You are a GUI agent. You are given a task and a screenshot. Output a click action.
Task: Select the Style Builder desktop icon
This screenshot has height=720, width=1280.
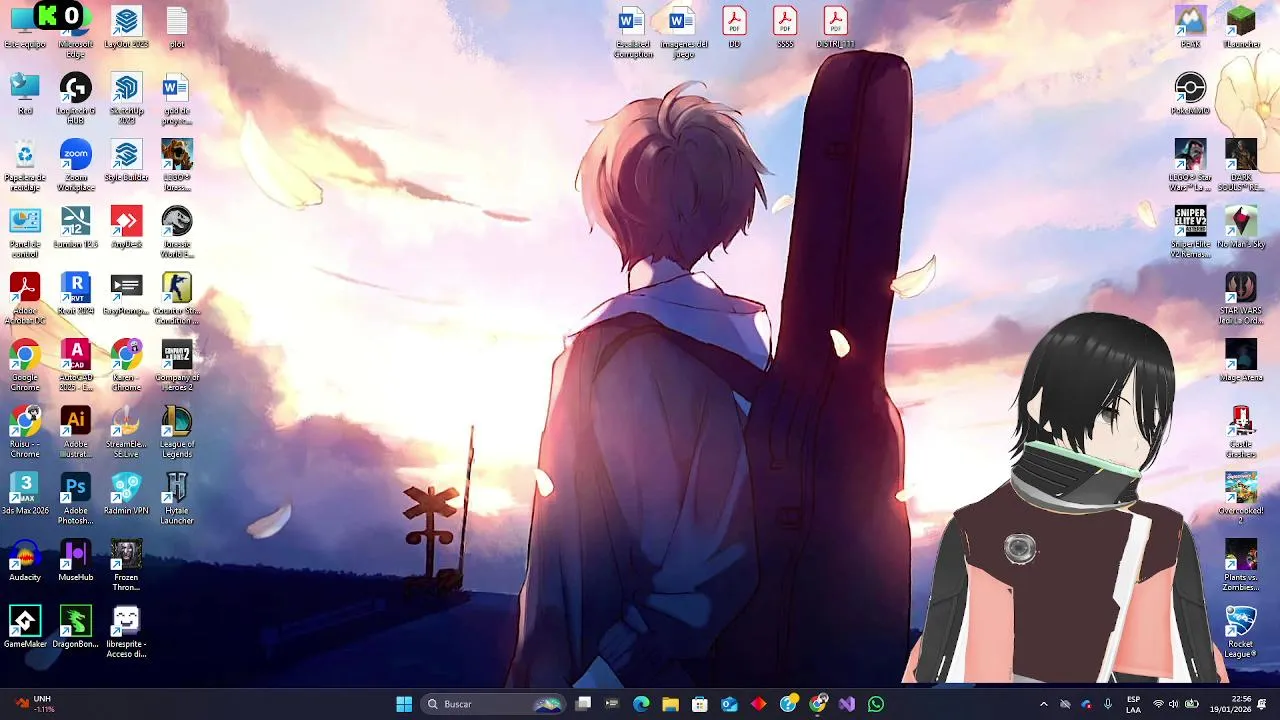pyautogui.click(x=126, y=161)
